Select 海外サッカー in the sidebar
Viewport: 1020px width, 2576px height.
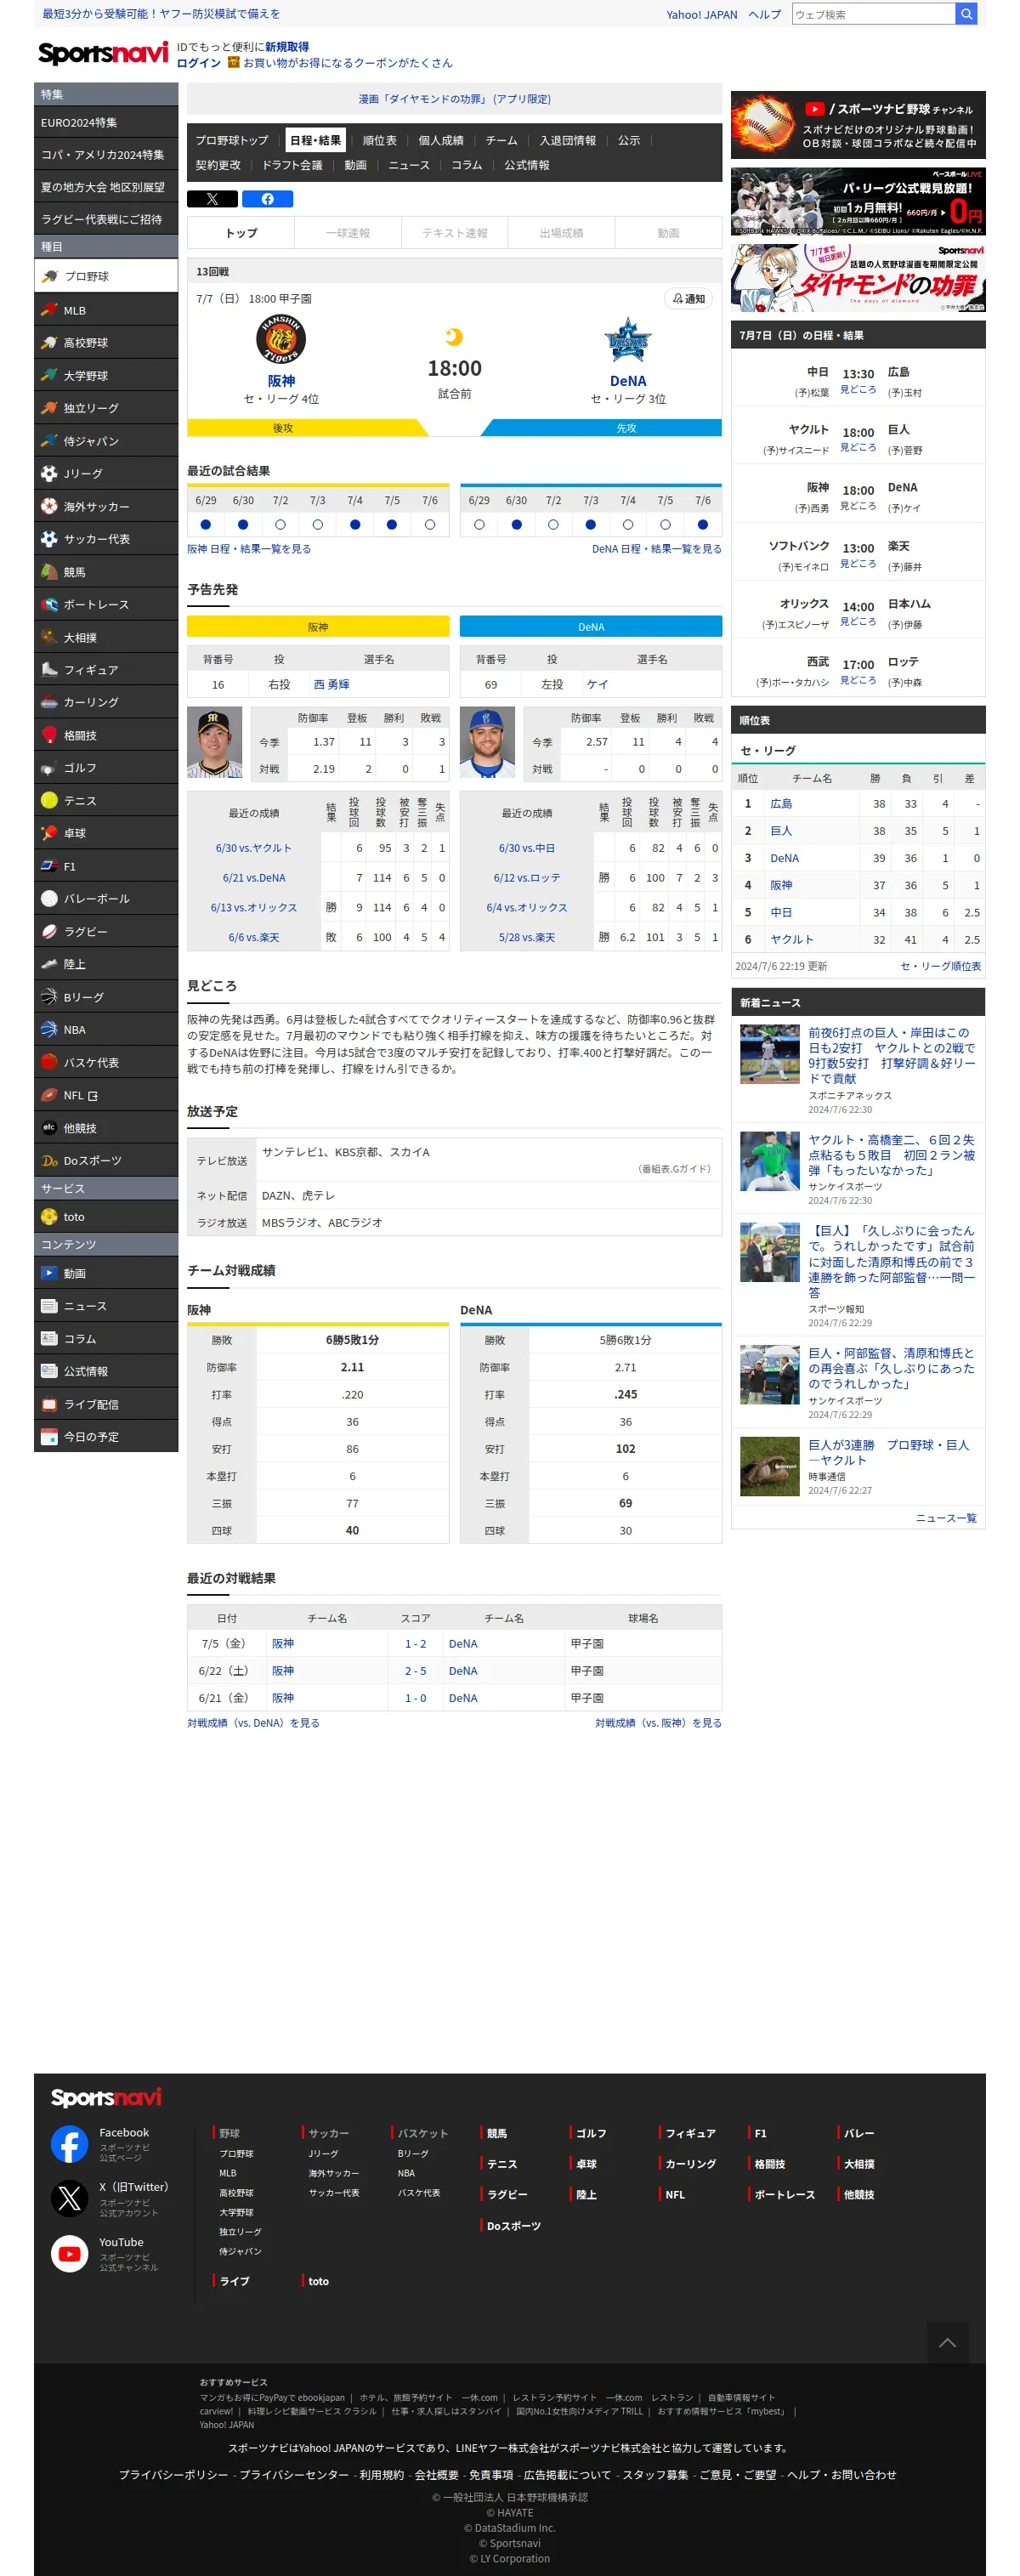click(106, 506)
